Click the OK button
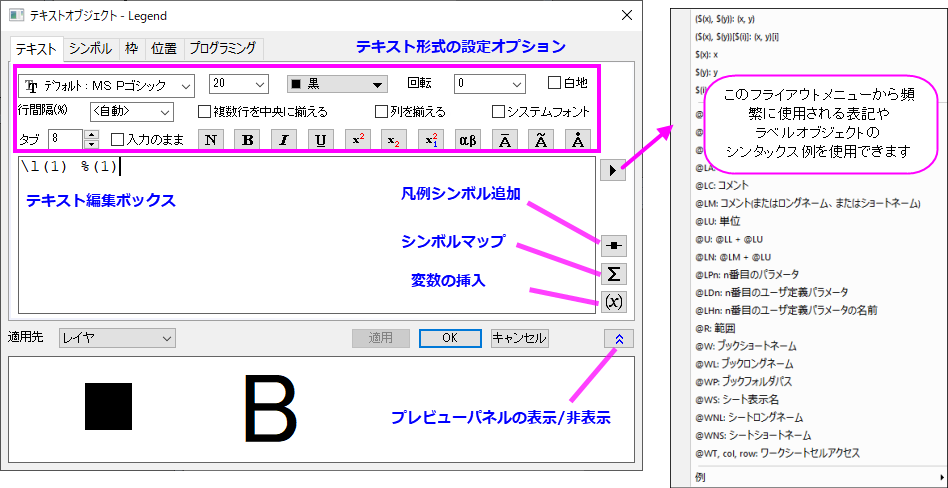Viewport: 948px width, 488px height. (x=450, y=339)
